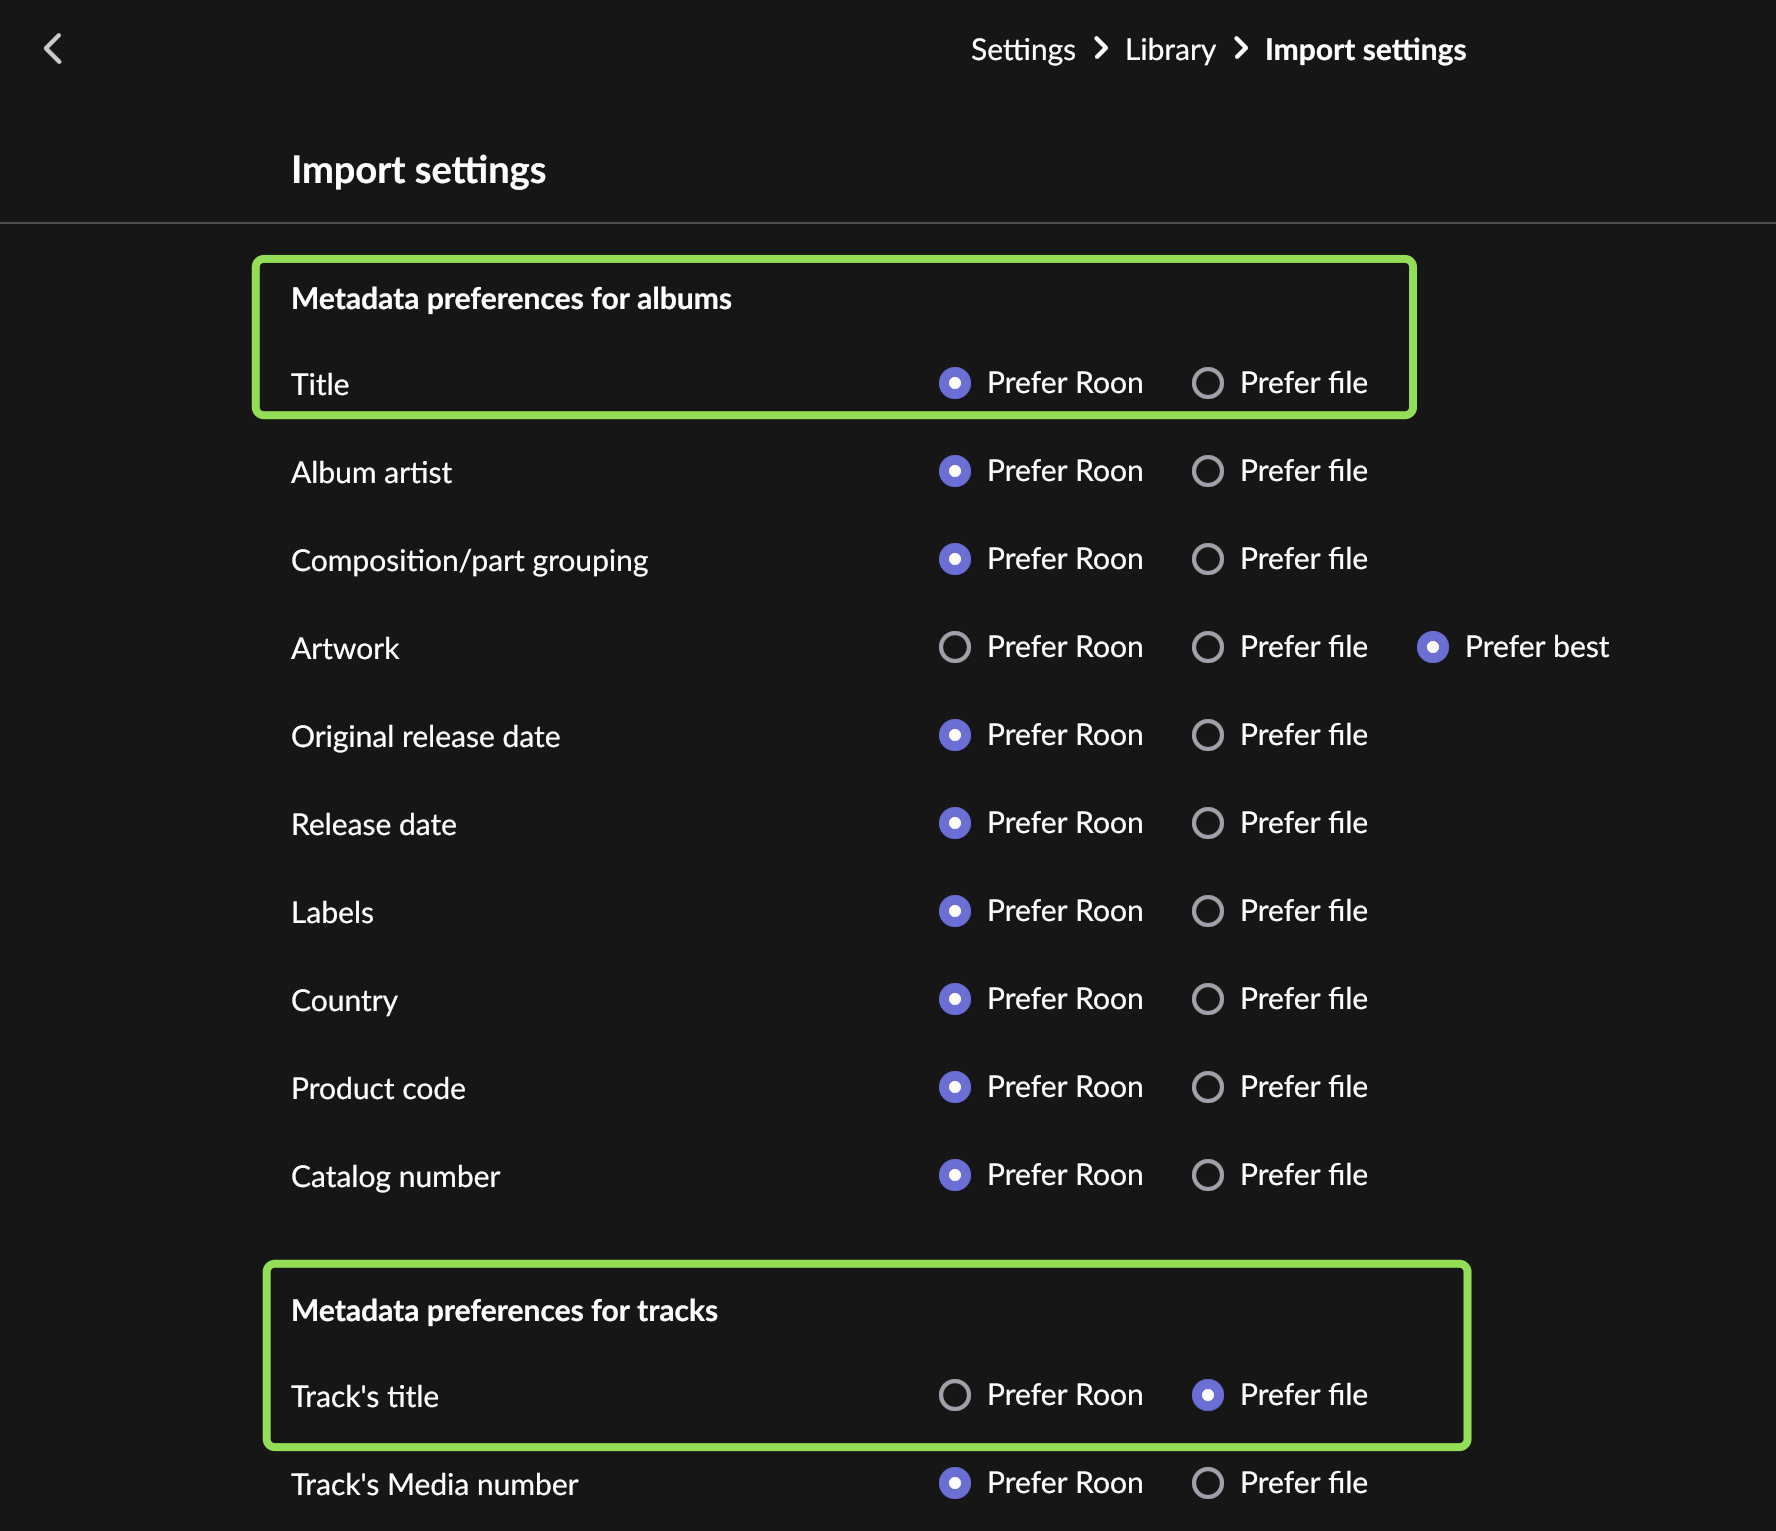Click the back arrow icon

coord(54,48)
